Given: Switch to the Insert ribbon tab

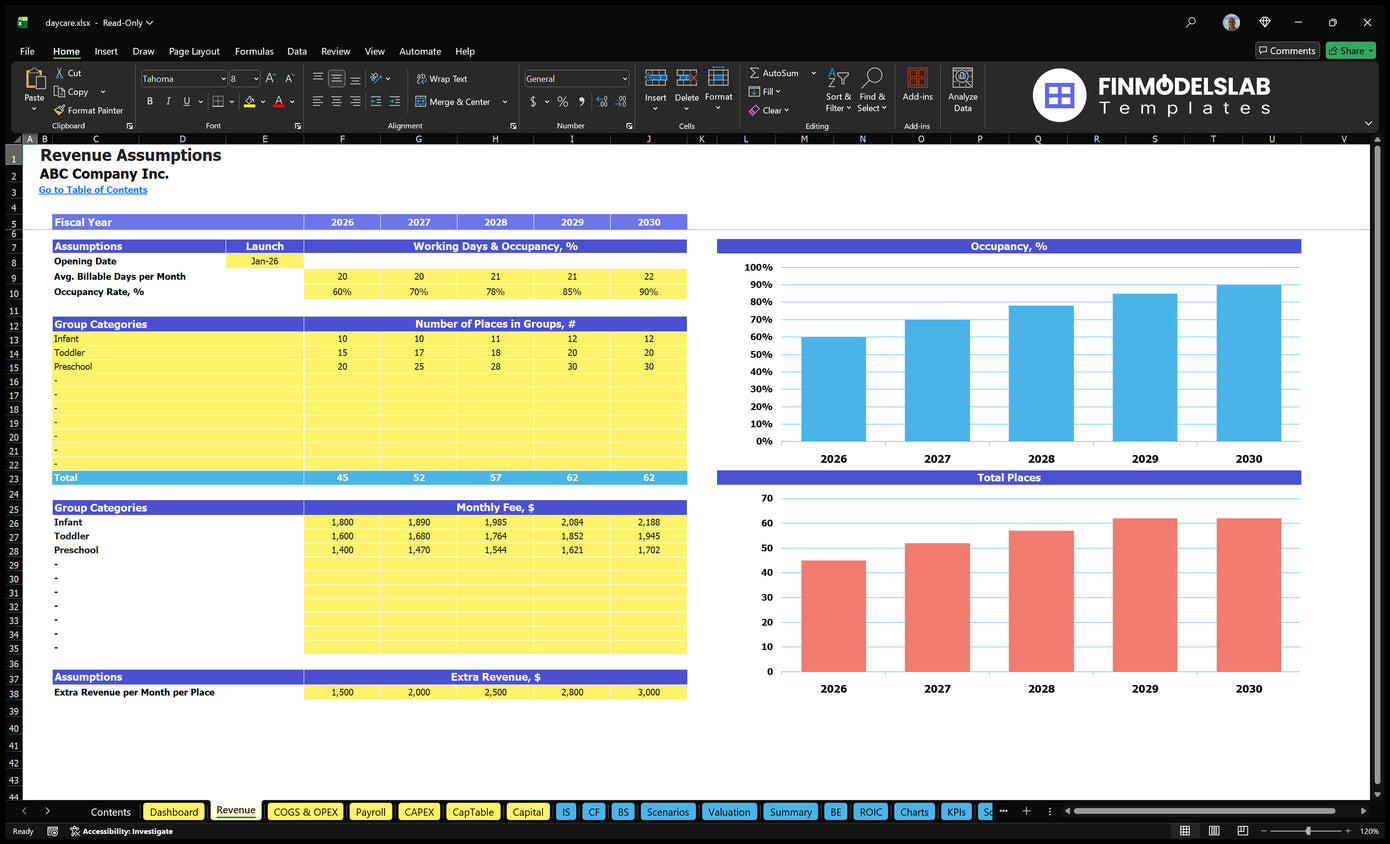Looking at the screenshot, I should [106, 51].
